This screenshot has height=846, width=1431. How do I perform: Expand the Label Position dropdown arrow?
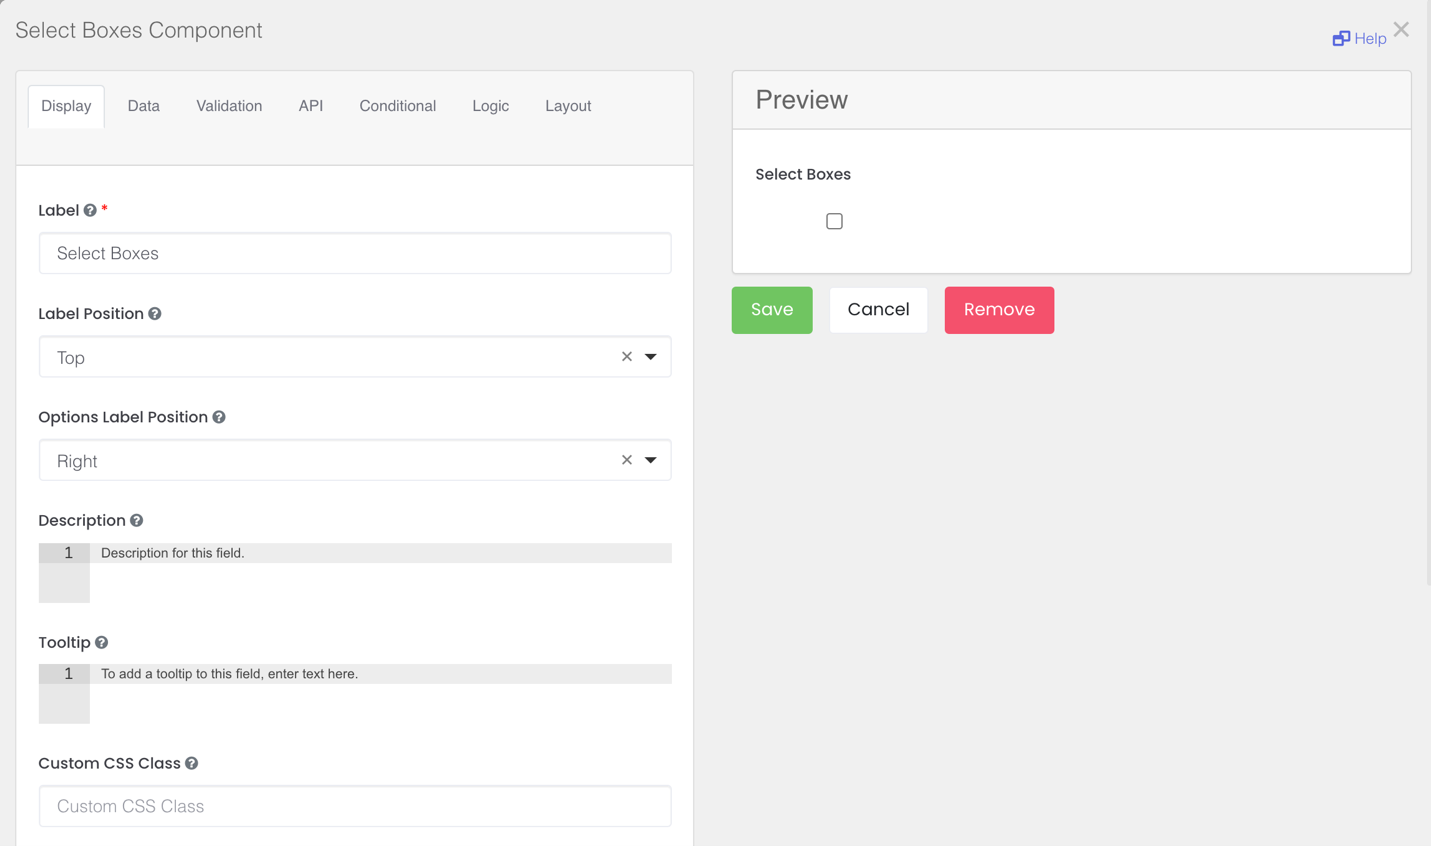point(651,357)
